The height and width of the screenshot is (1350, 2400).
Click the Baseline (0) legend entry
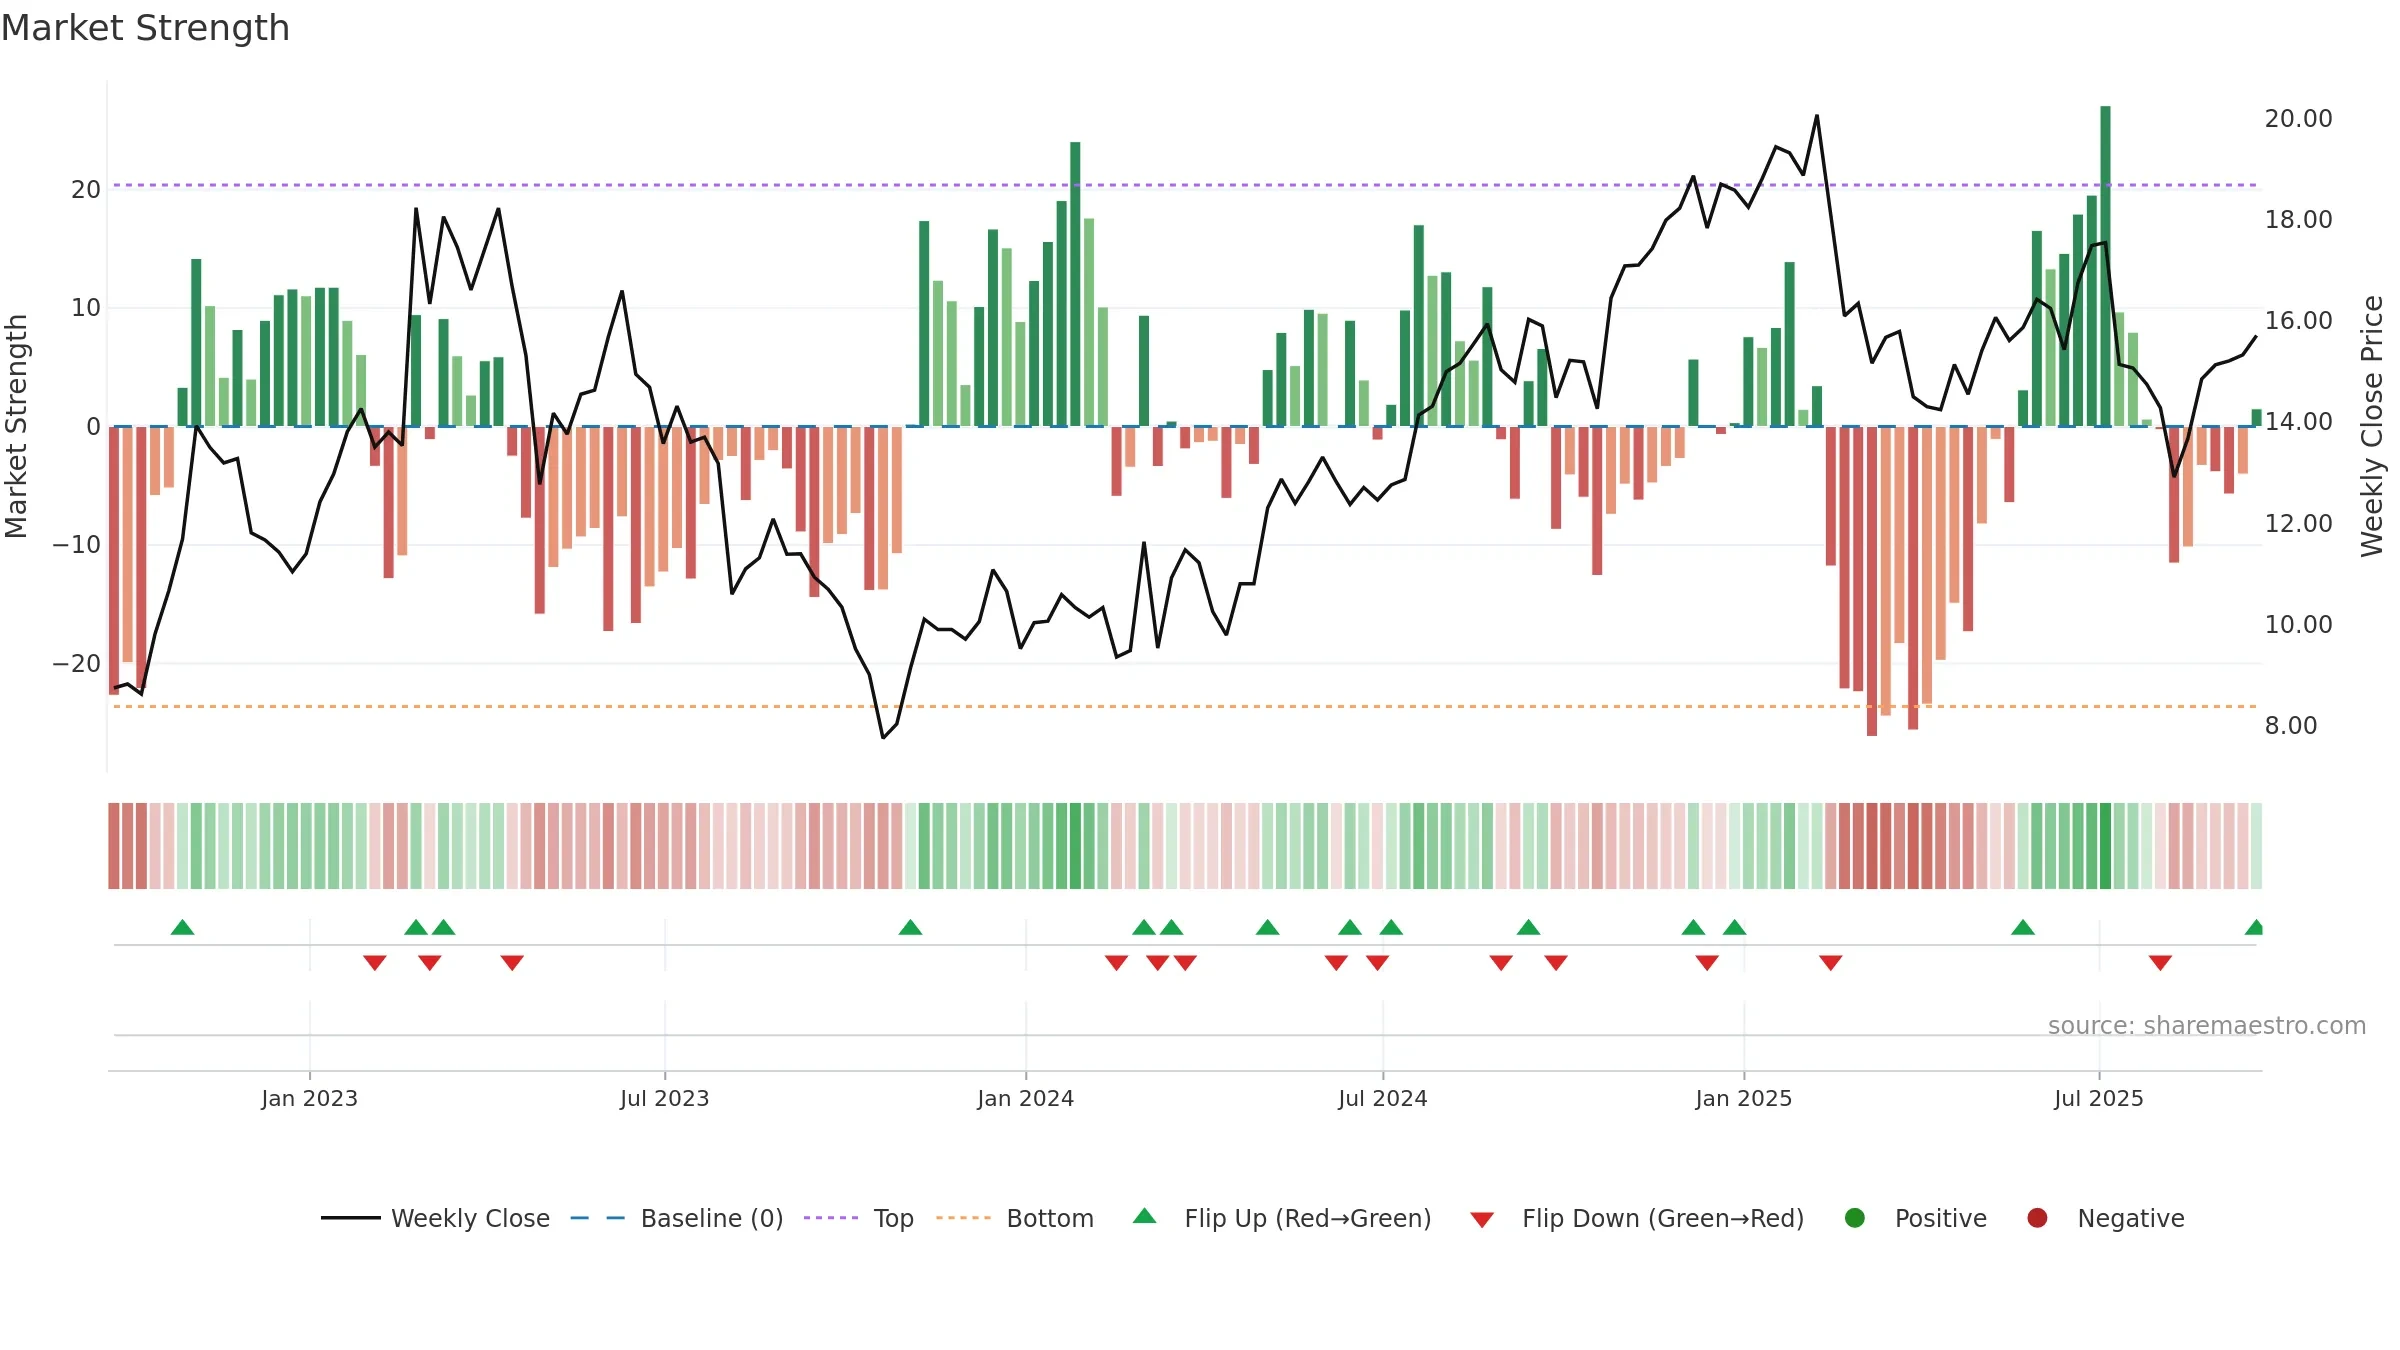(677, 1218)
